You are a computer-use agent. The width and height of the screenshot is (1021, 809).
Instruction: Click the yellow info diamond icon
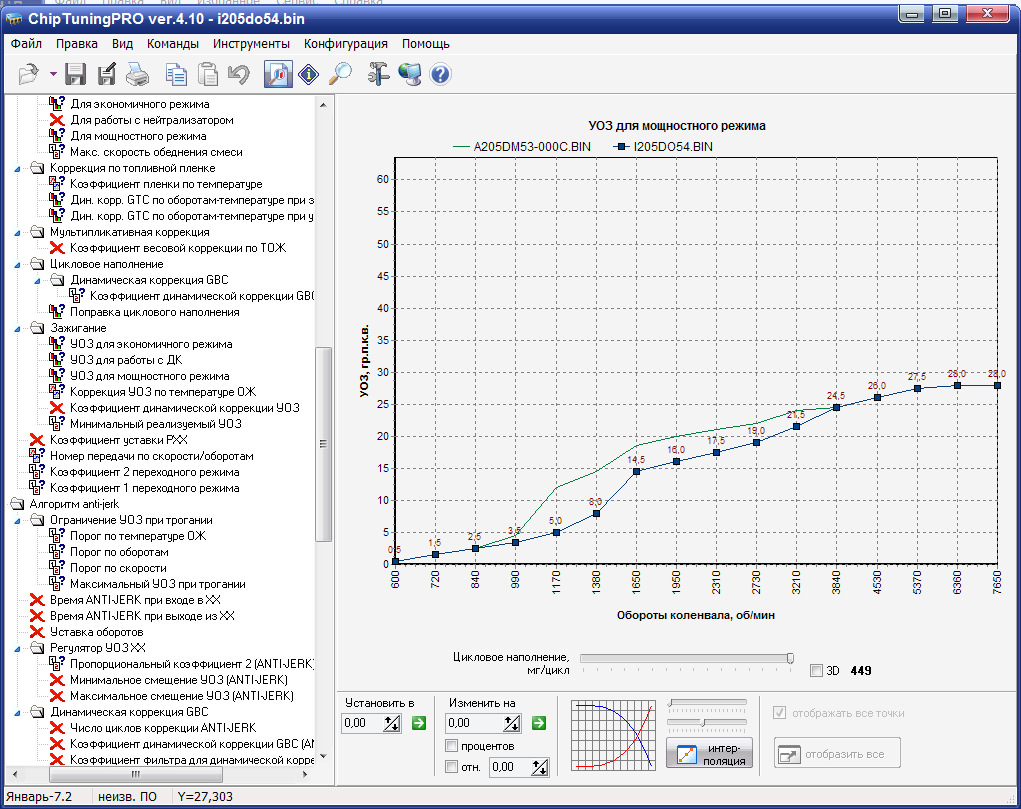(x=309, y=74)
